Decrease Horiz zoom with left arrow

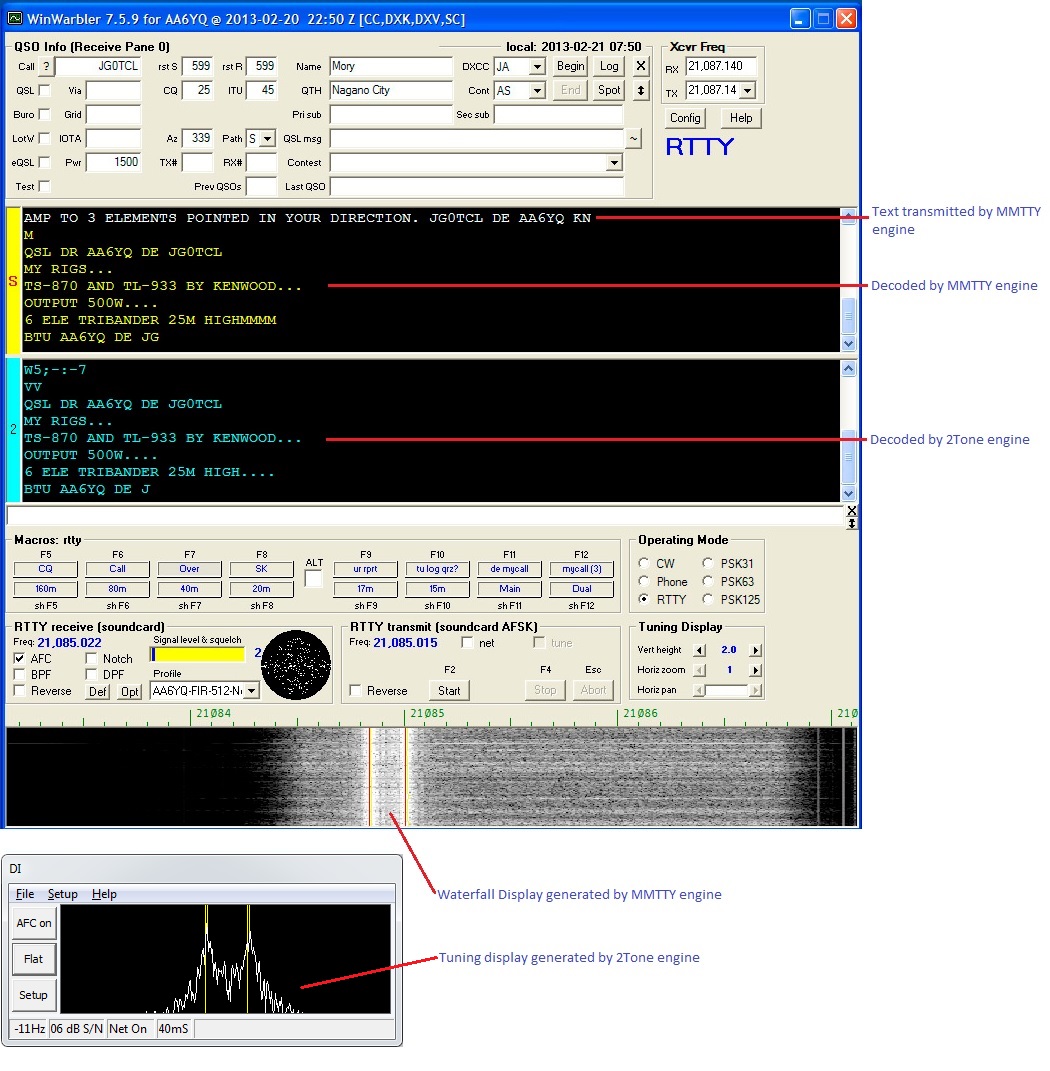[x=699, y=670]
